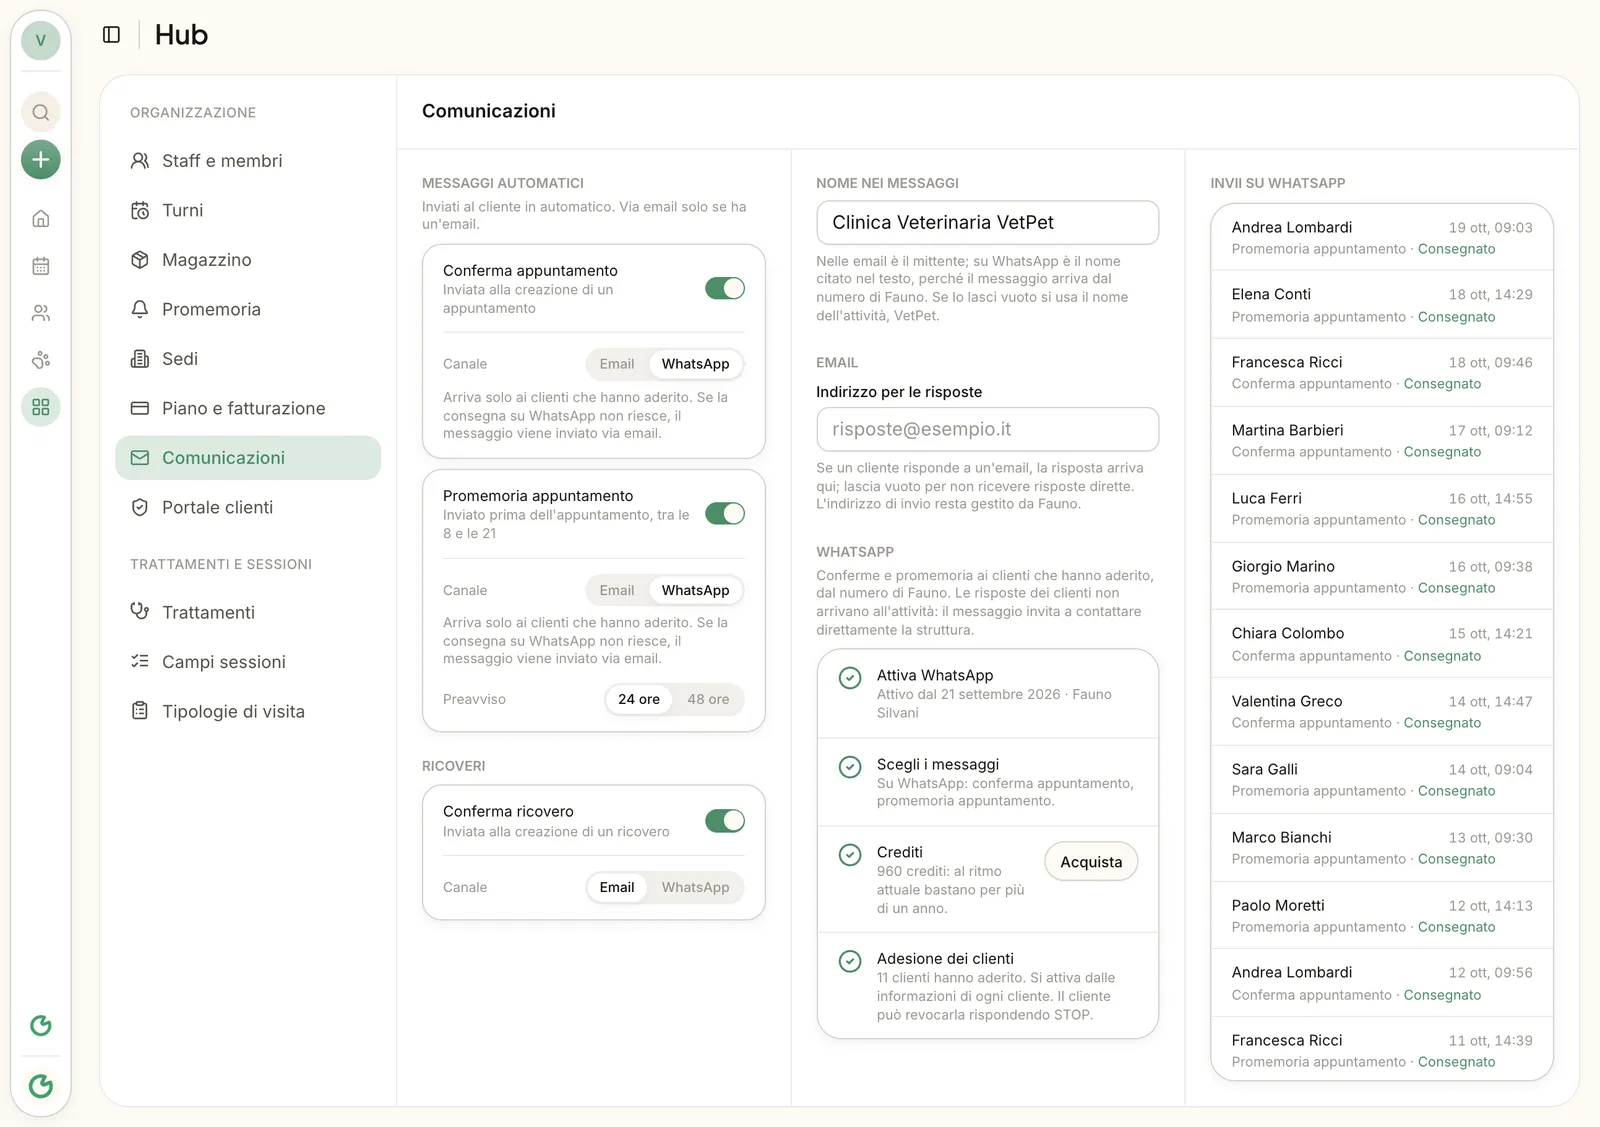Open Trattamenti section
The height and width of the screenshot is (1127, 1600).
(248, 612)
